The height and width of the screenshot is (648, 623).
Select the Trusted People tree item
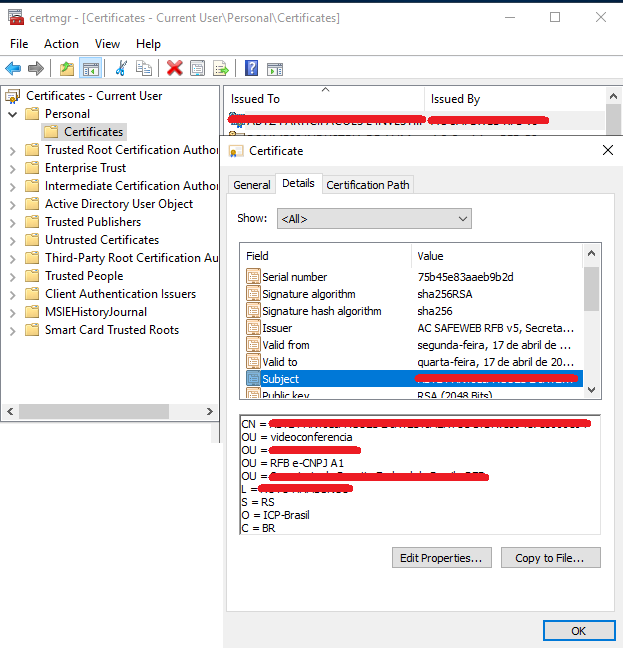(84, 276)
